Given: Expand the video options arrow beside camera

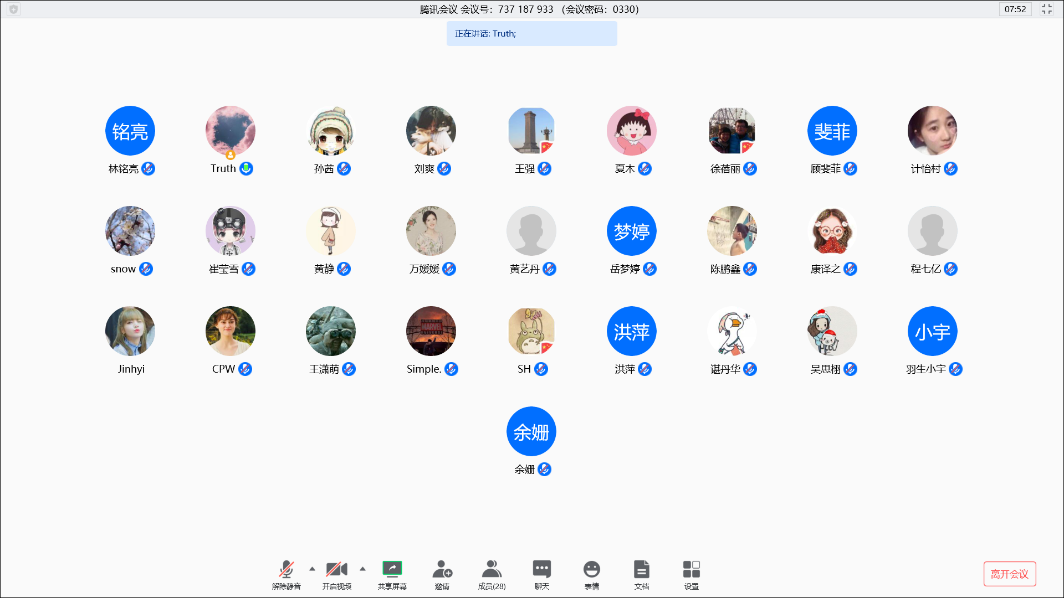Looking at the screenshot, I should click(x=362, y=568).
